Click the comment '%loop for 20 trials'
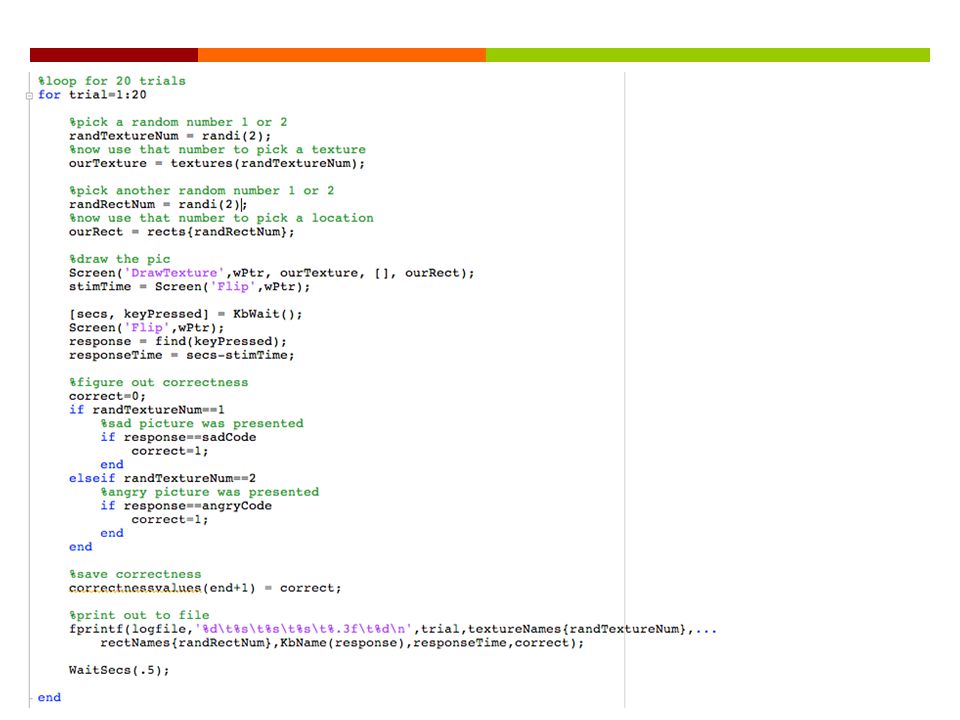The width and height of the screenshot is (960, 720). coord(111,81)
